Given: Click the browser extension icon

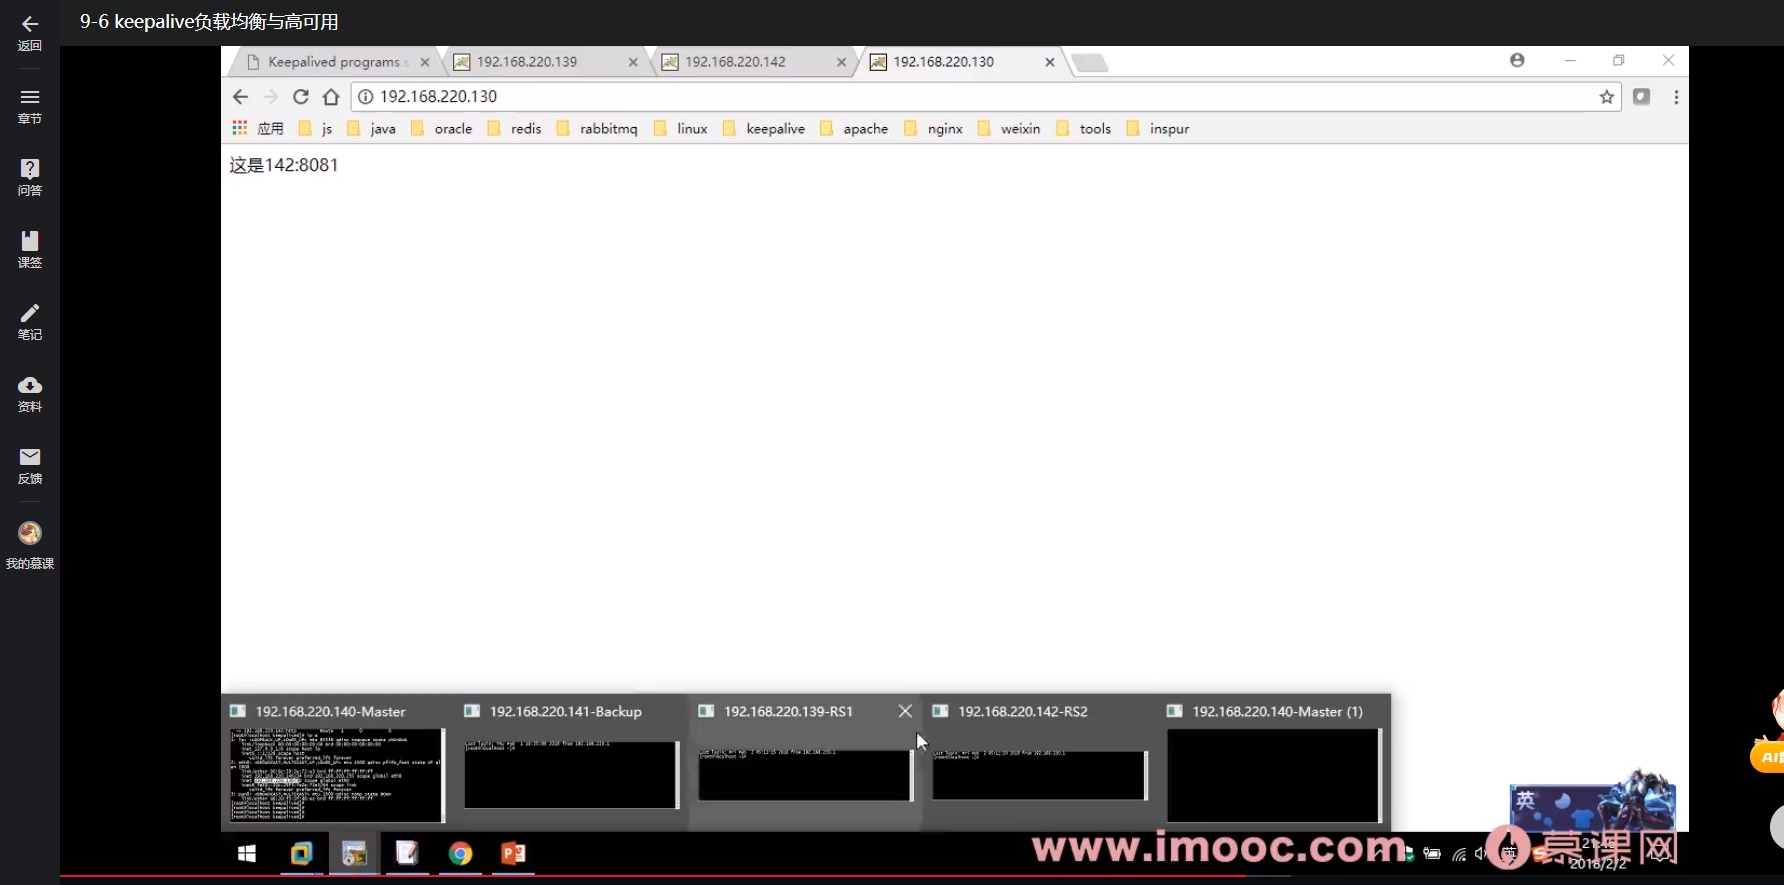Looking at the screenshot, I should click(x=1641, y=97).
